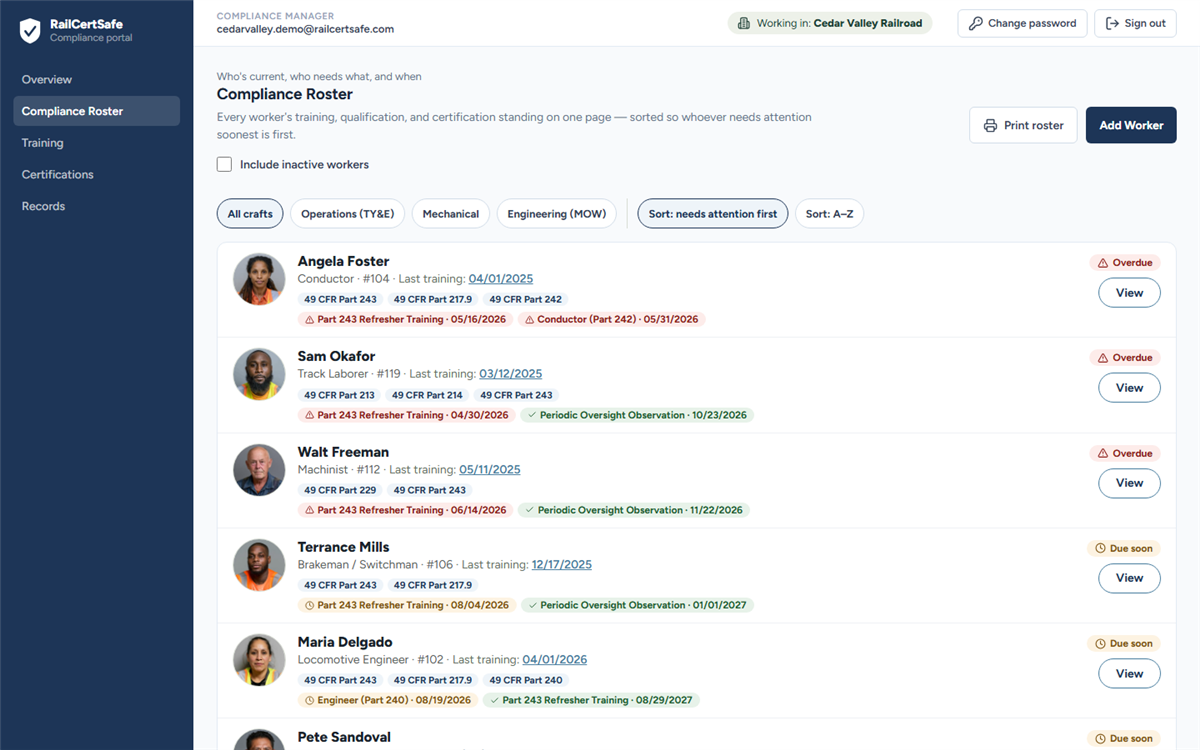Enable the Include inactive workers checkbox
Screen dimensions: 1200x750
coord(224,164)
